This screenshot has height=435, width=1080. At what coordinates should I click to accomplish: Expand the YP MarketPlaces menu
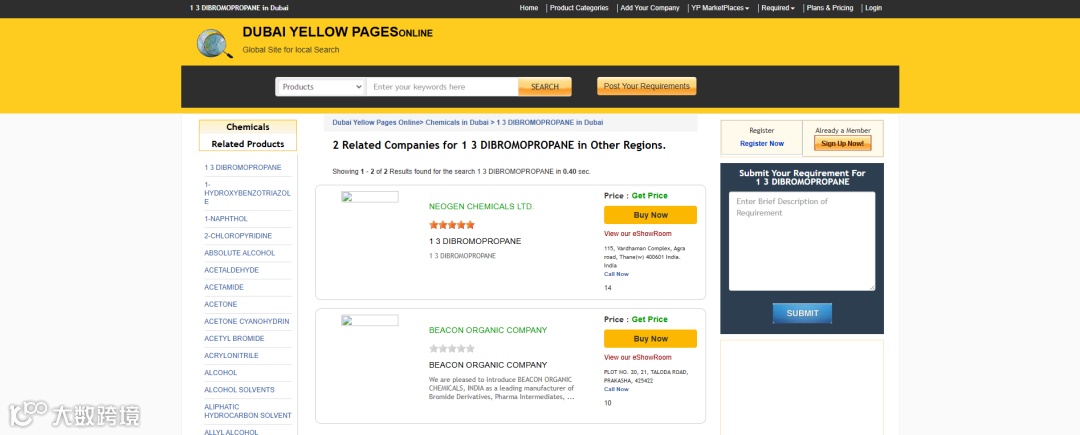(x=720, y=8)
